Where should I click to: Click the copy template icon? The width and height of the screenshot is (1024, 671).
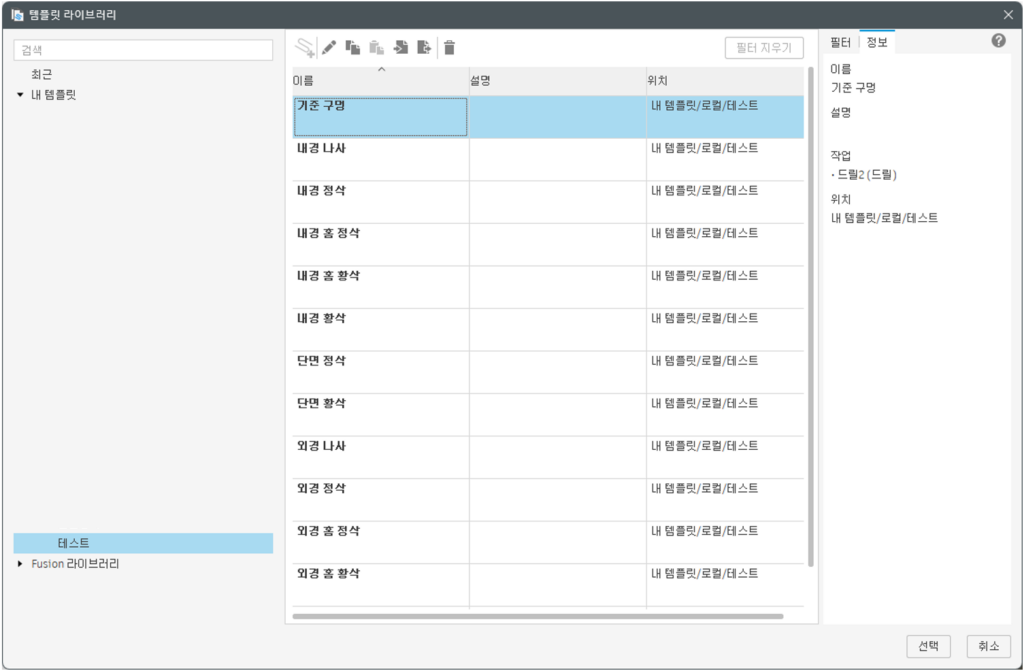coord(353,47)
